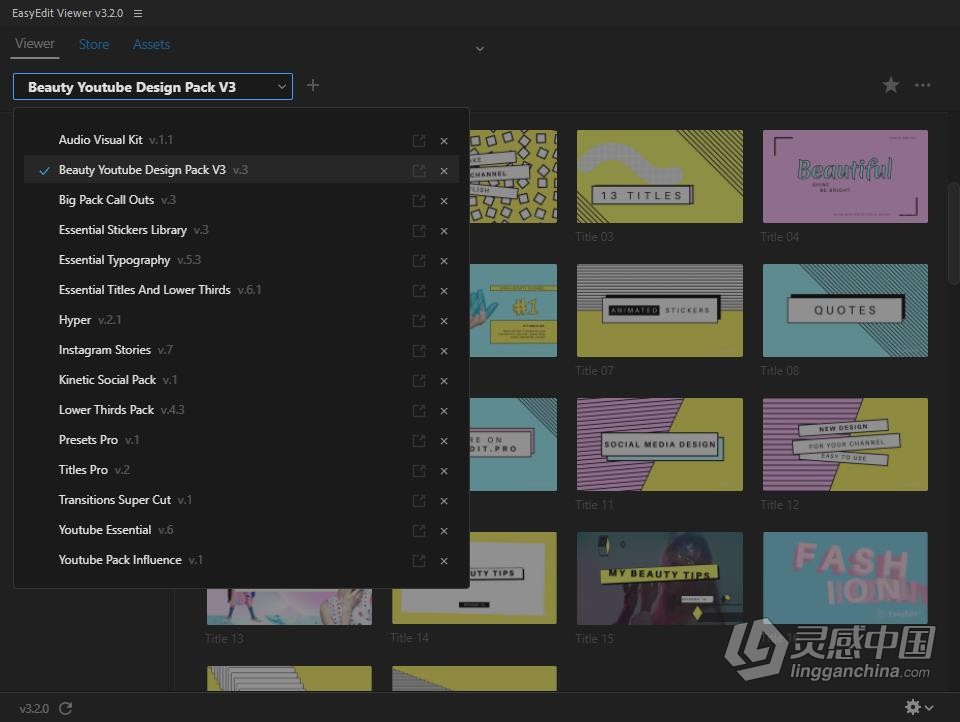Select the Hyper pack entry
This screenshot has height=722, width=960.
[x=241, y=320]
